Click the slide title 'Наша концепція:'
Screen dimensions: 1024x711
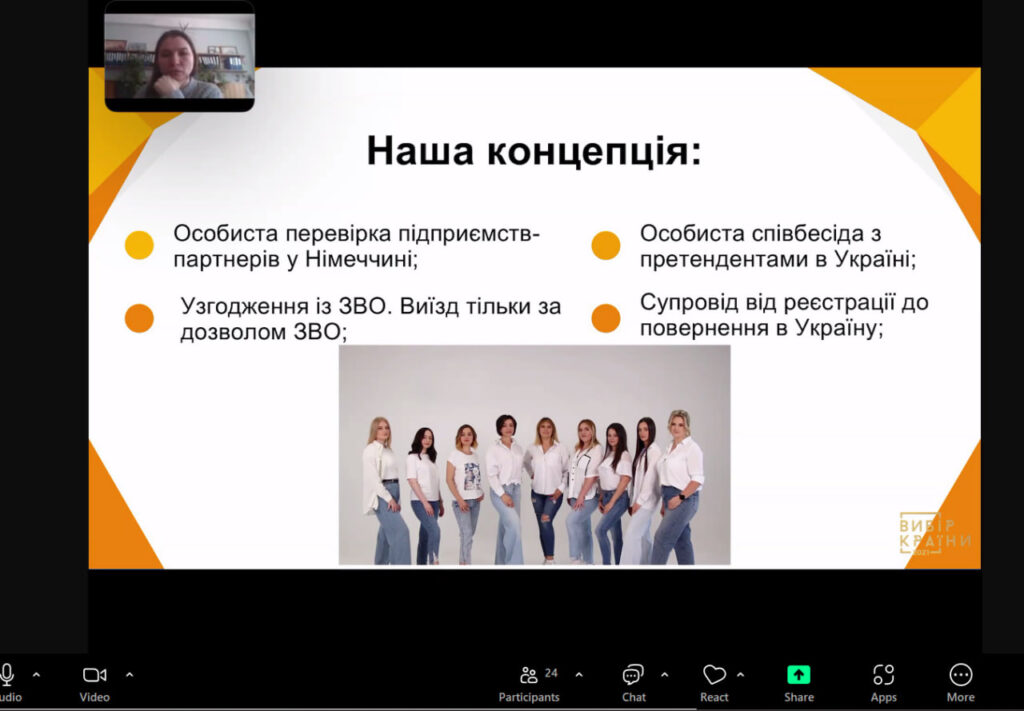(534, 151)
